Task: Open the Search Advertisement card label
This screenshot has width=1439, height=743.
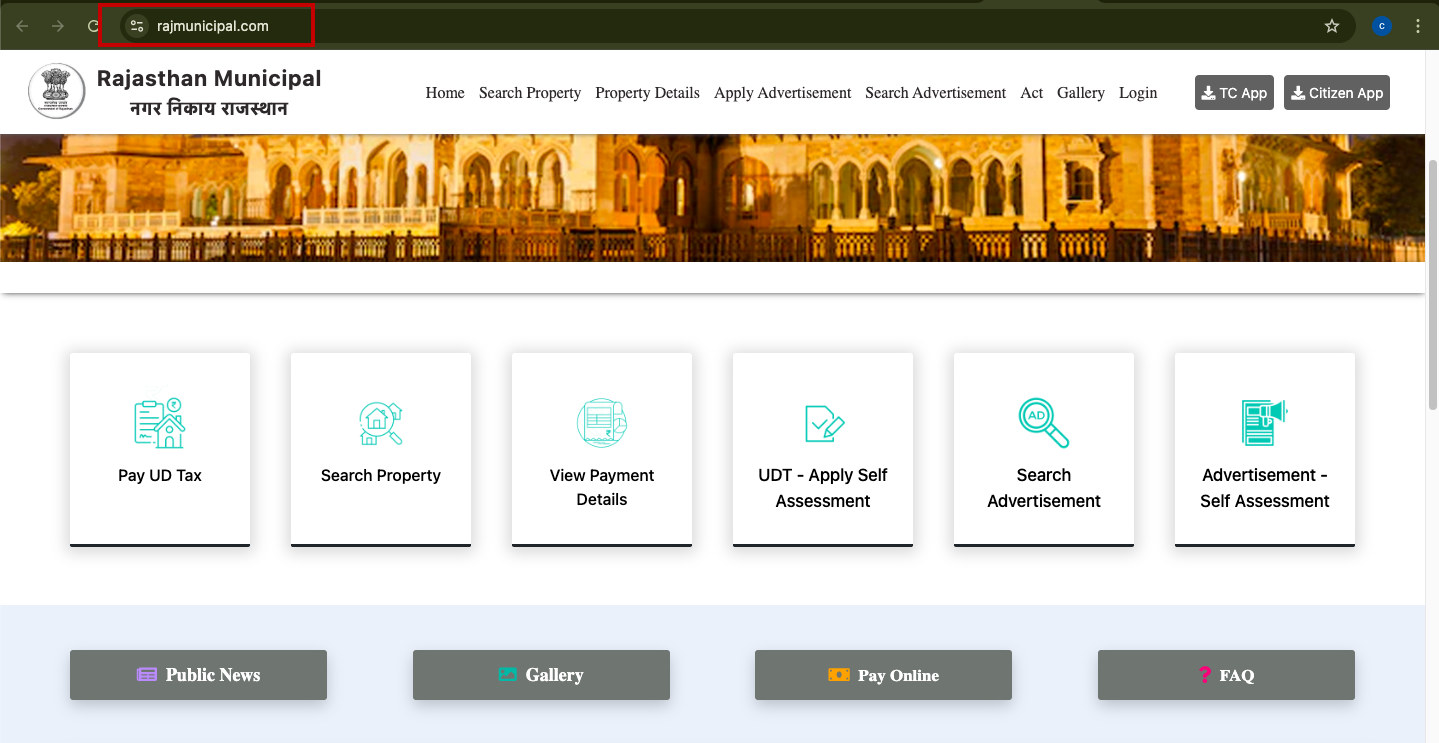Action: (1044, 488)
